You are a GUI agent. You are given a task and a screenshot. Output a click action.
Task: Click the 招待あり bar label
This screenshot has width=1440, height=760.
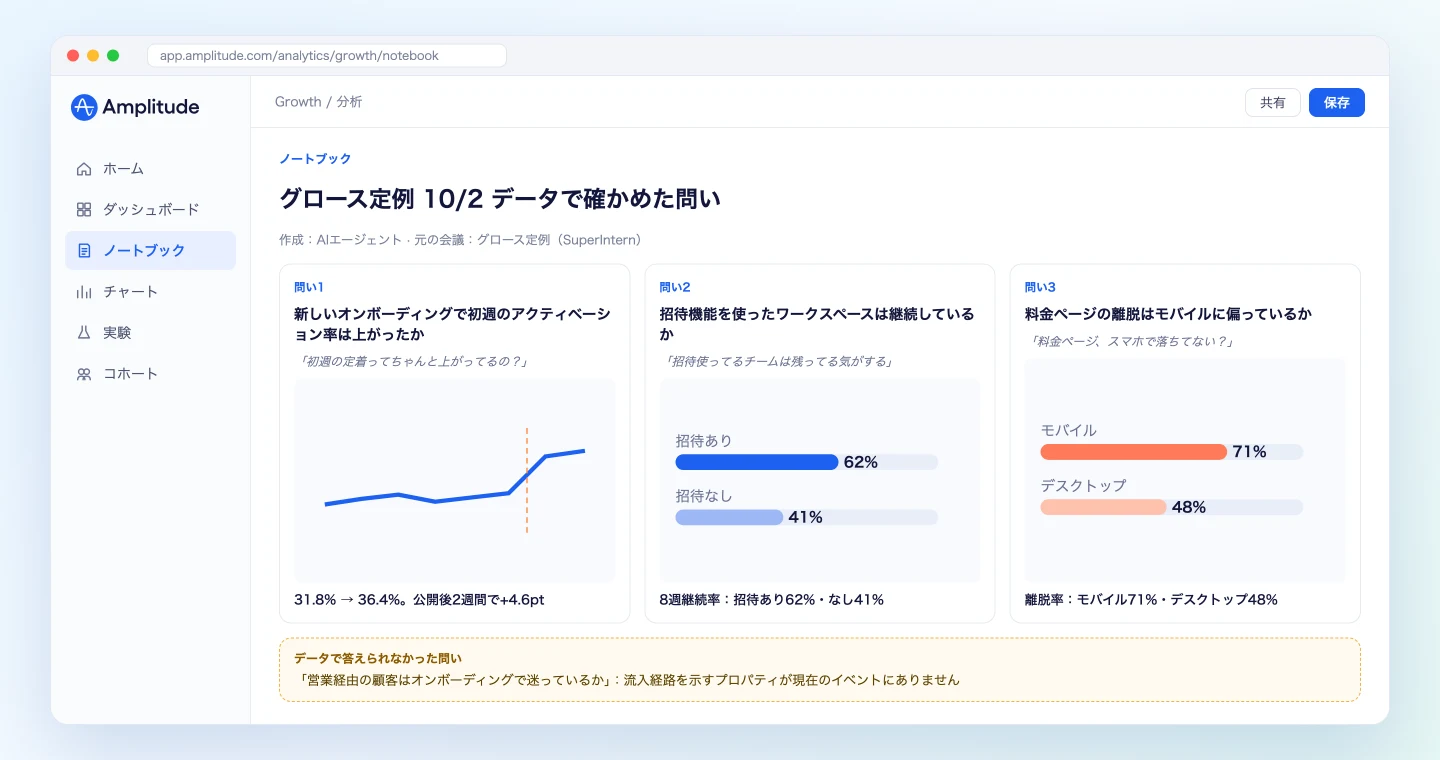tap(704, 440)
